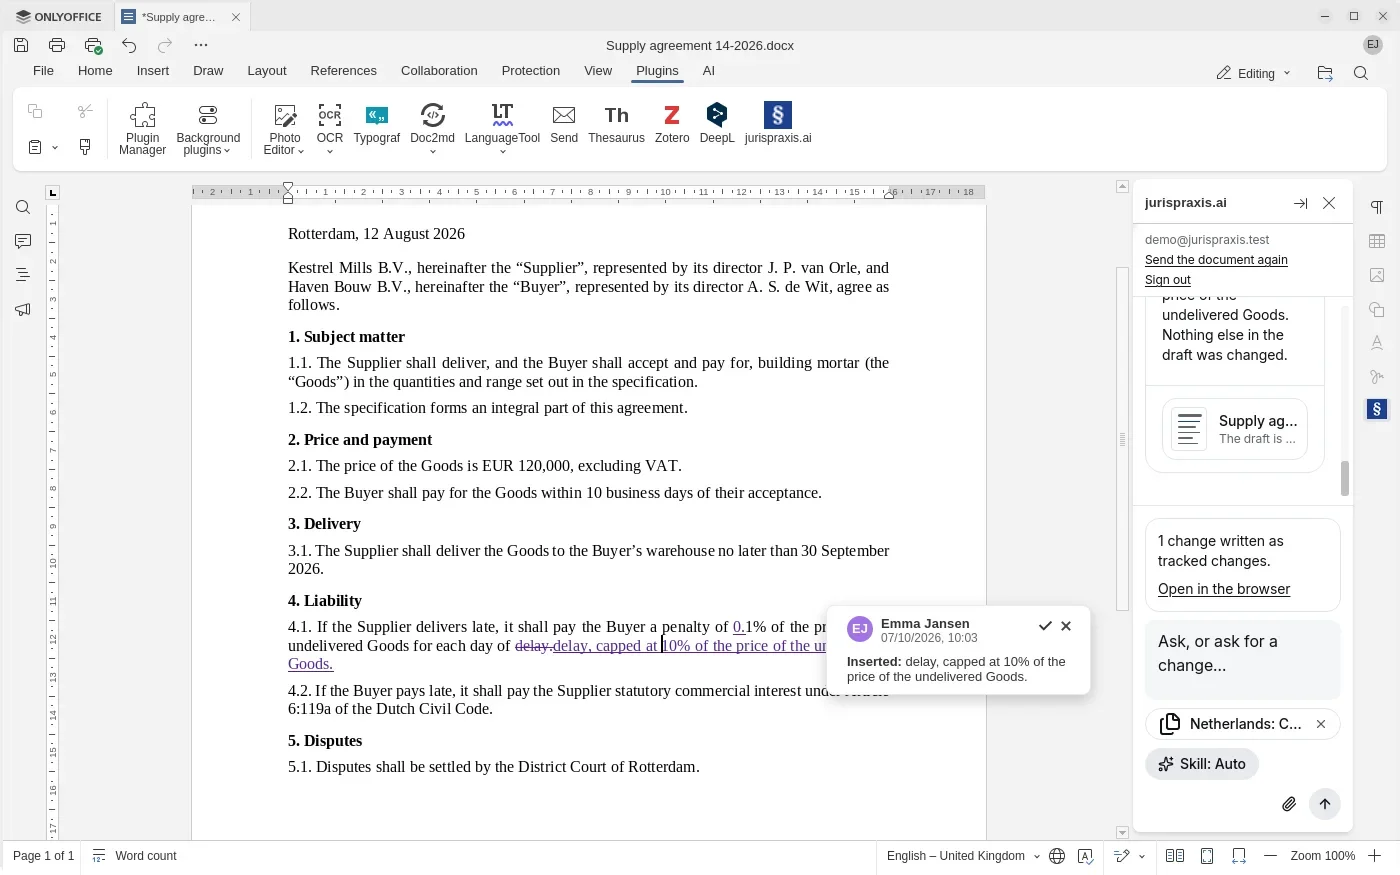Start the DeepL translator plugin
The width and height of the screenshot is (1400, 875).
pyautogui.click(x=716, y=124)
